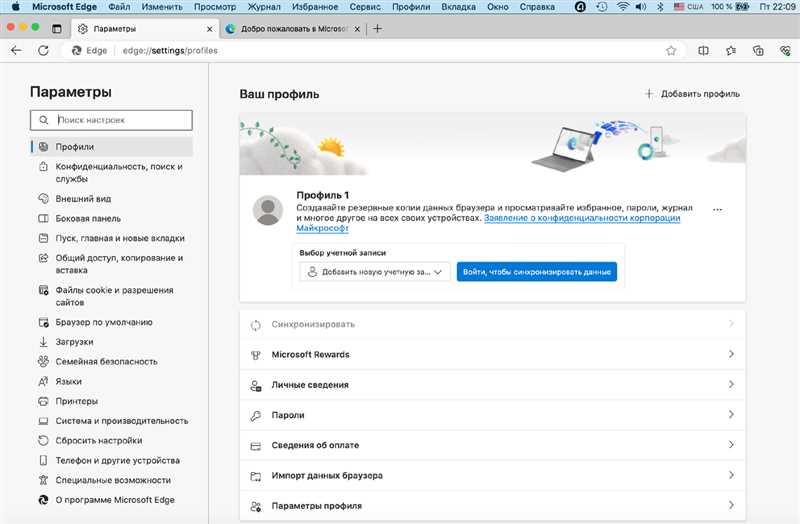Open the Журнал menu
800x524 pixels.
[264, 7]
